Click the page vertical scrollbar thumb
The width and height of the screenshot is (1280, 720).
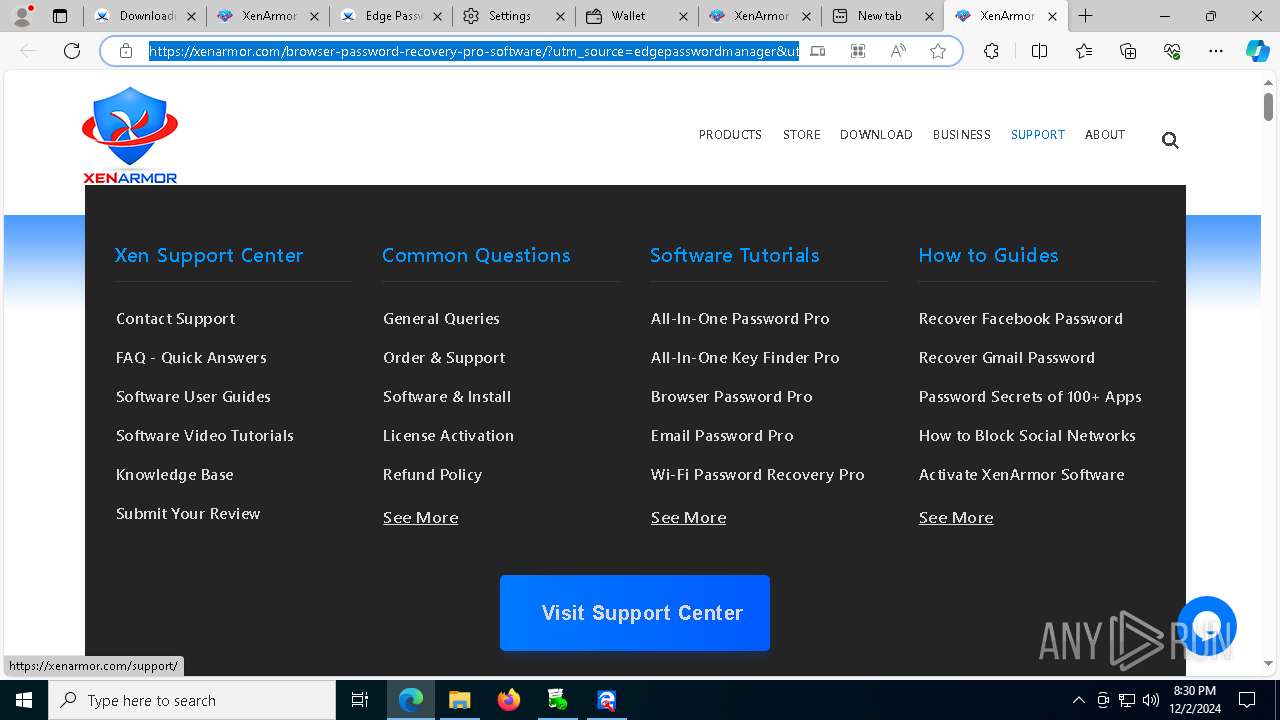pyautogui.click(x=1268, y=106)
